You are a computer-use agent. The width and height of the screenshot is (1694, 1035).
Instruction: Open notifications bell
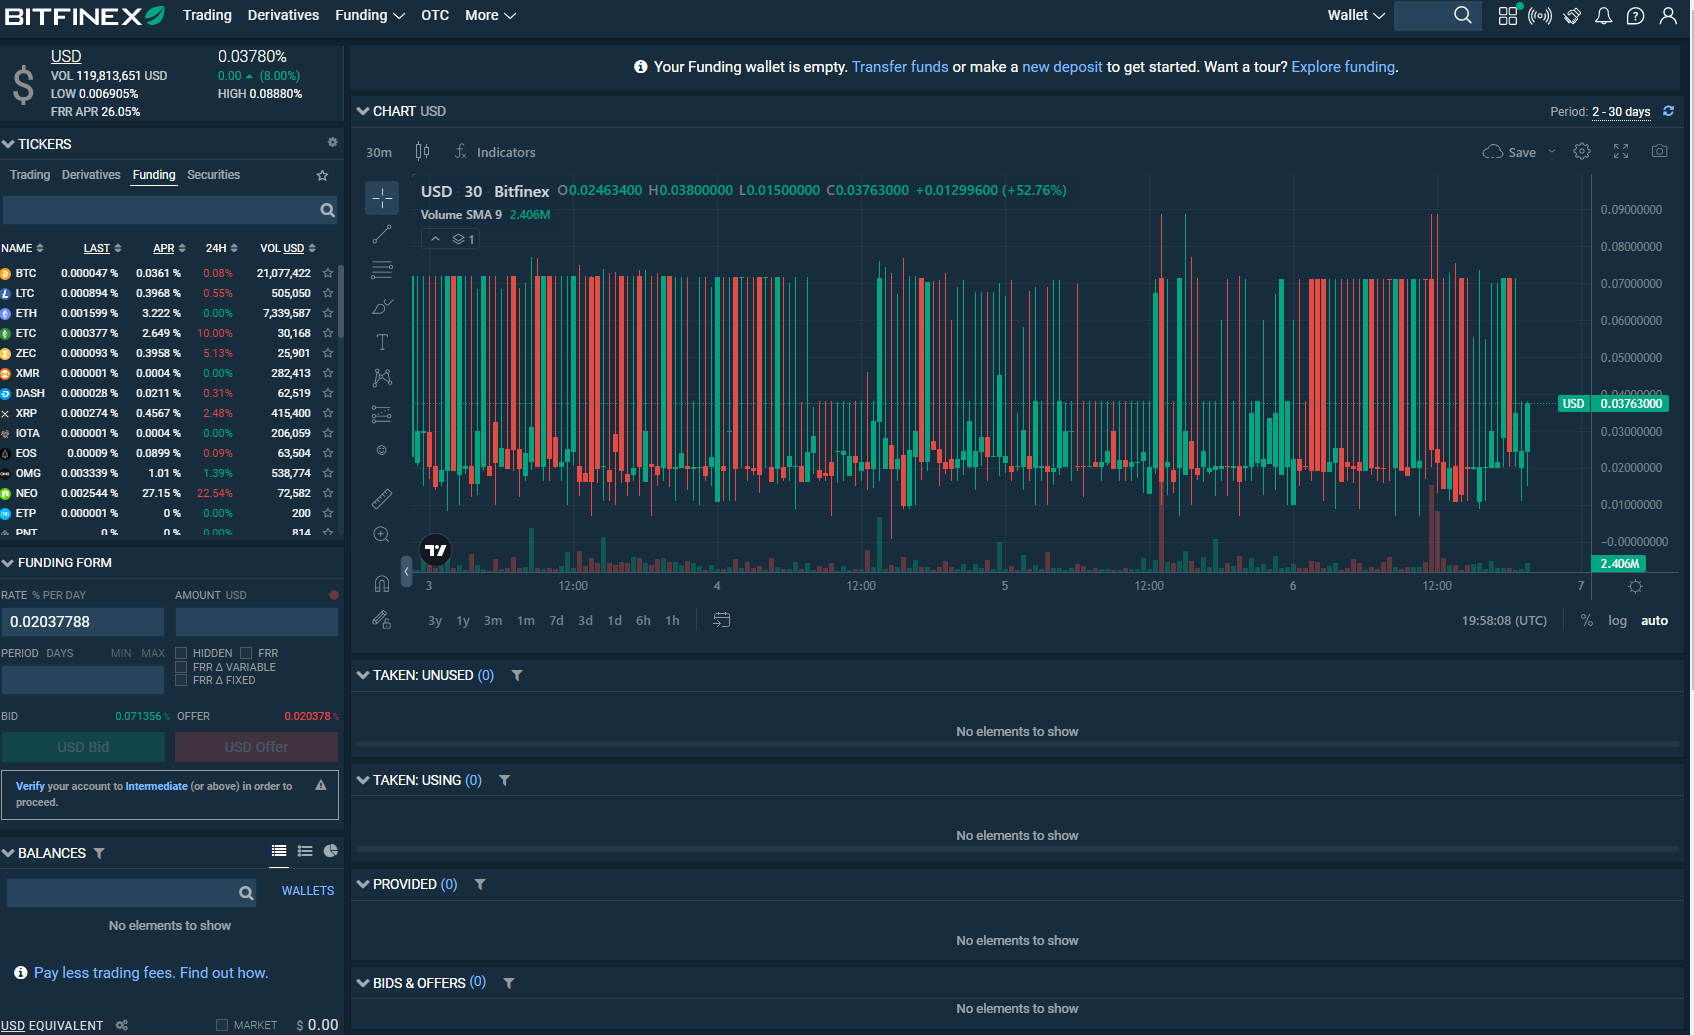click(1603, 16)
